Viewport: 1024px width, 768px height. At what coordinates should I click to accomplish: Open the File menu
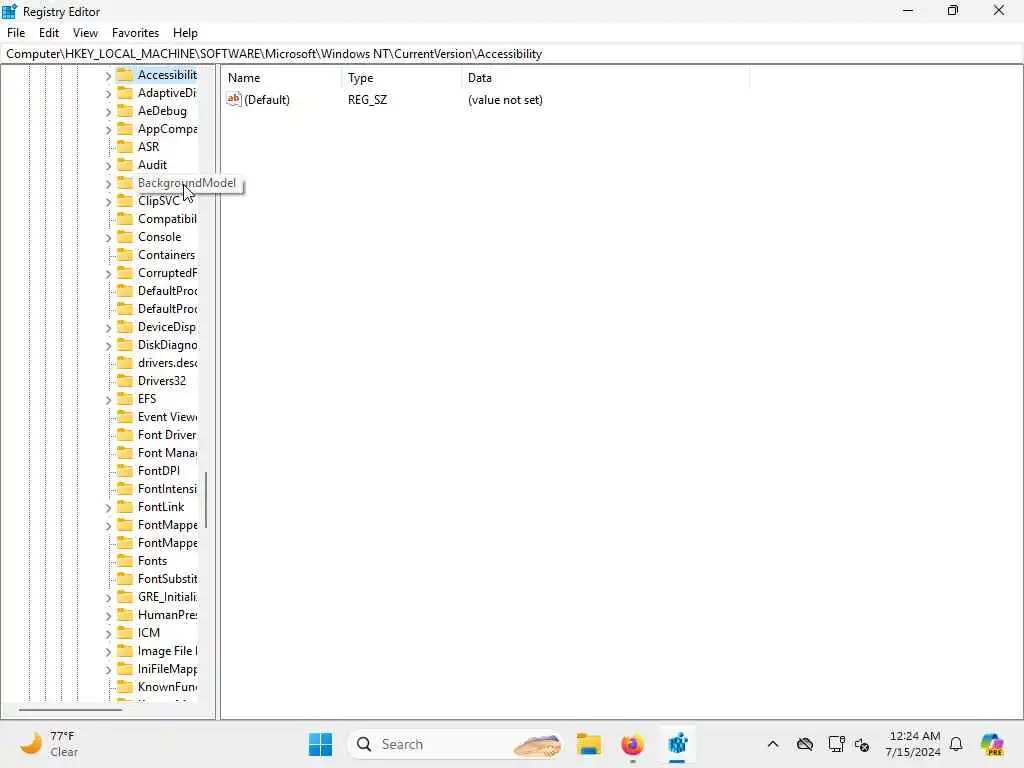[x=16, y=33]
